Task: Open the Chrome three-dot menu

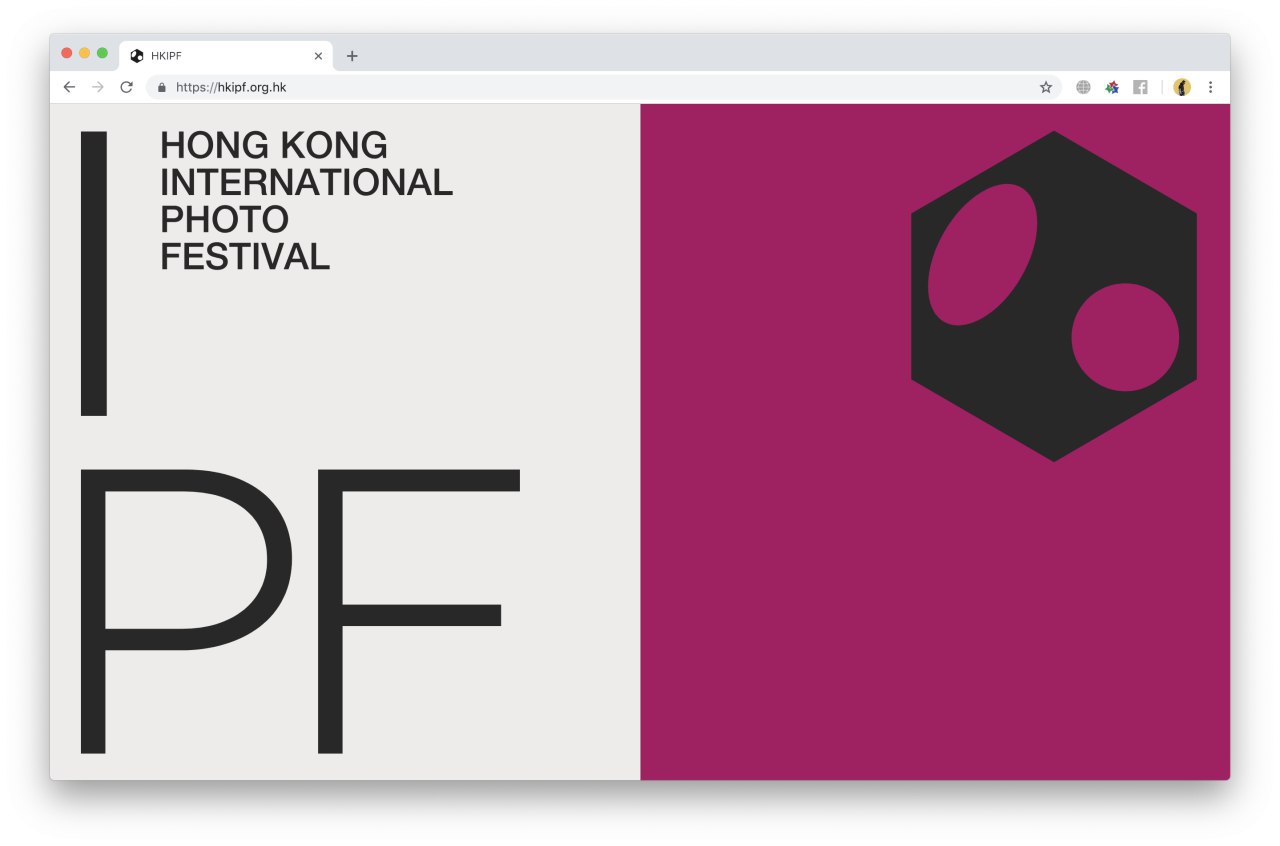Action: 1210,87
